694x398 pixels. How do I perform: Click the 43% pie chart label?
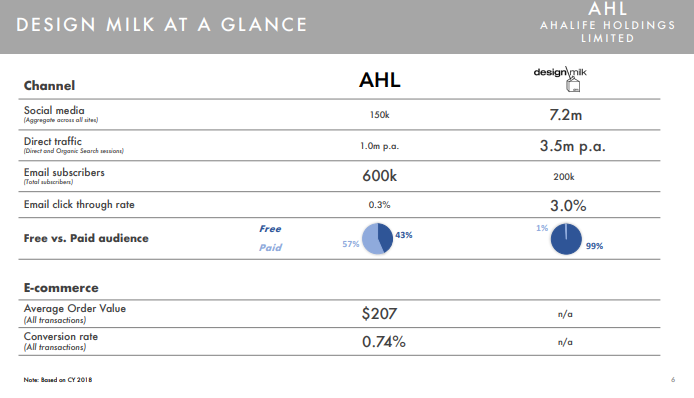[x=404, y=235]
